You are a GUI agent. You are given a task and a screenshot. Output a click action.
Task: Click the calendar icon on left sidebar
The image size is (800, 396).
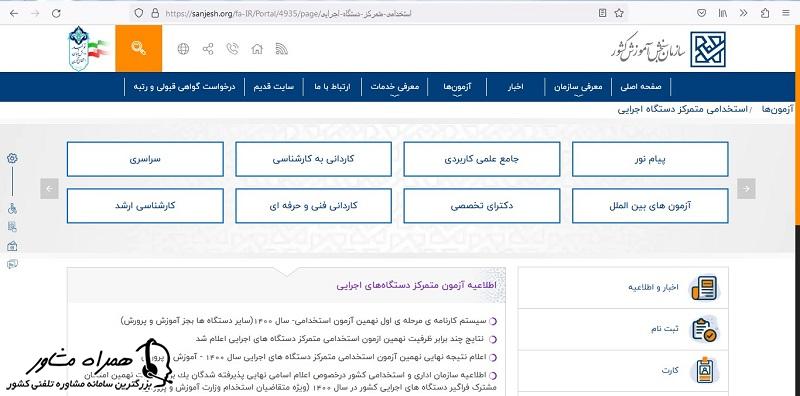pos(12,246)
